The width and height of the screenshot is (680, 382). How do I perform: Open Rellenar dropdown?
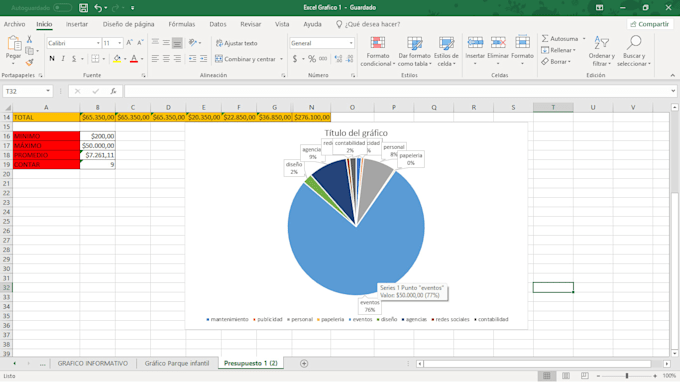(559, 50)
